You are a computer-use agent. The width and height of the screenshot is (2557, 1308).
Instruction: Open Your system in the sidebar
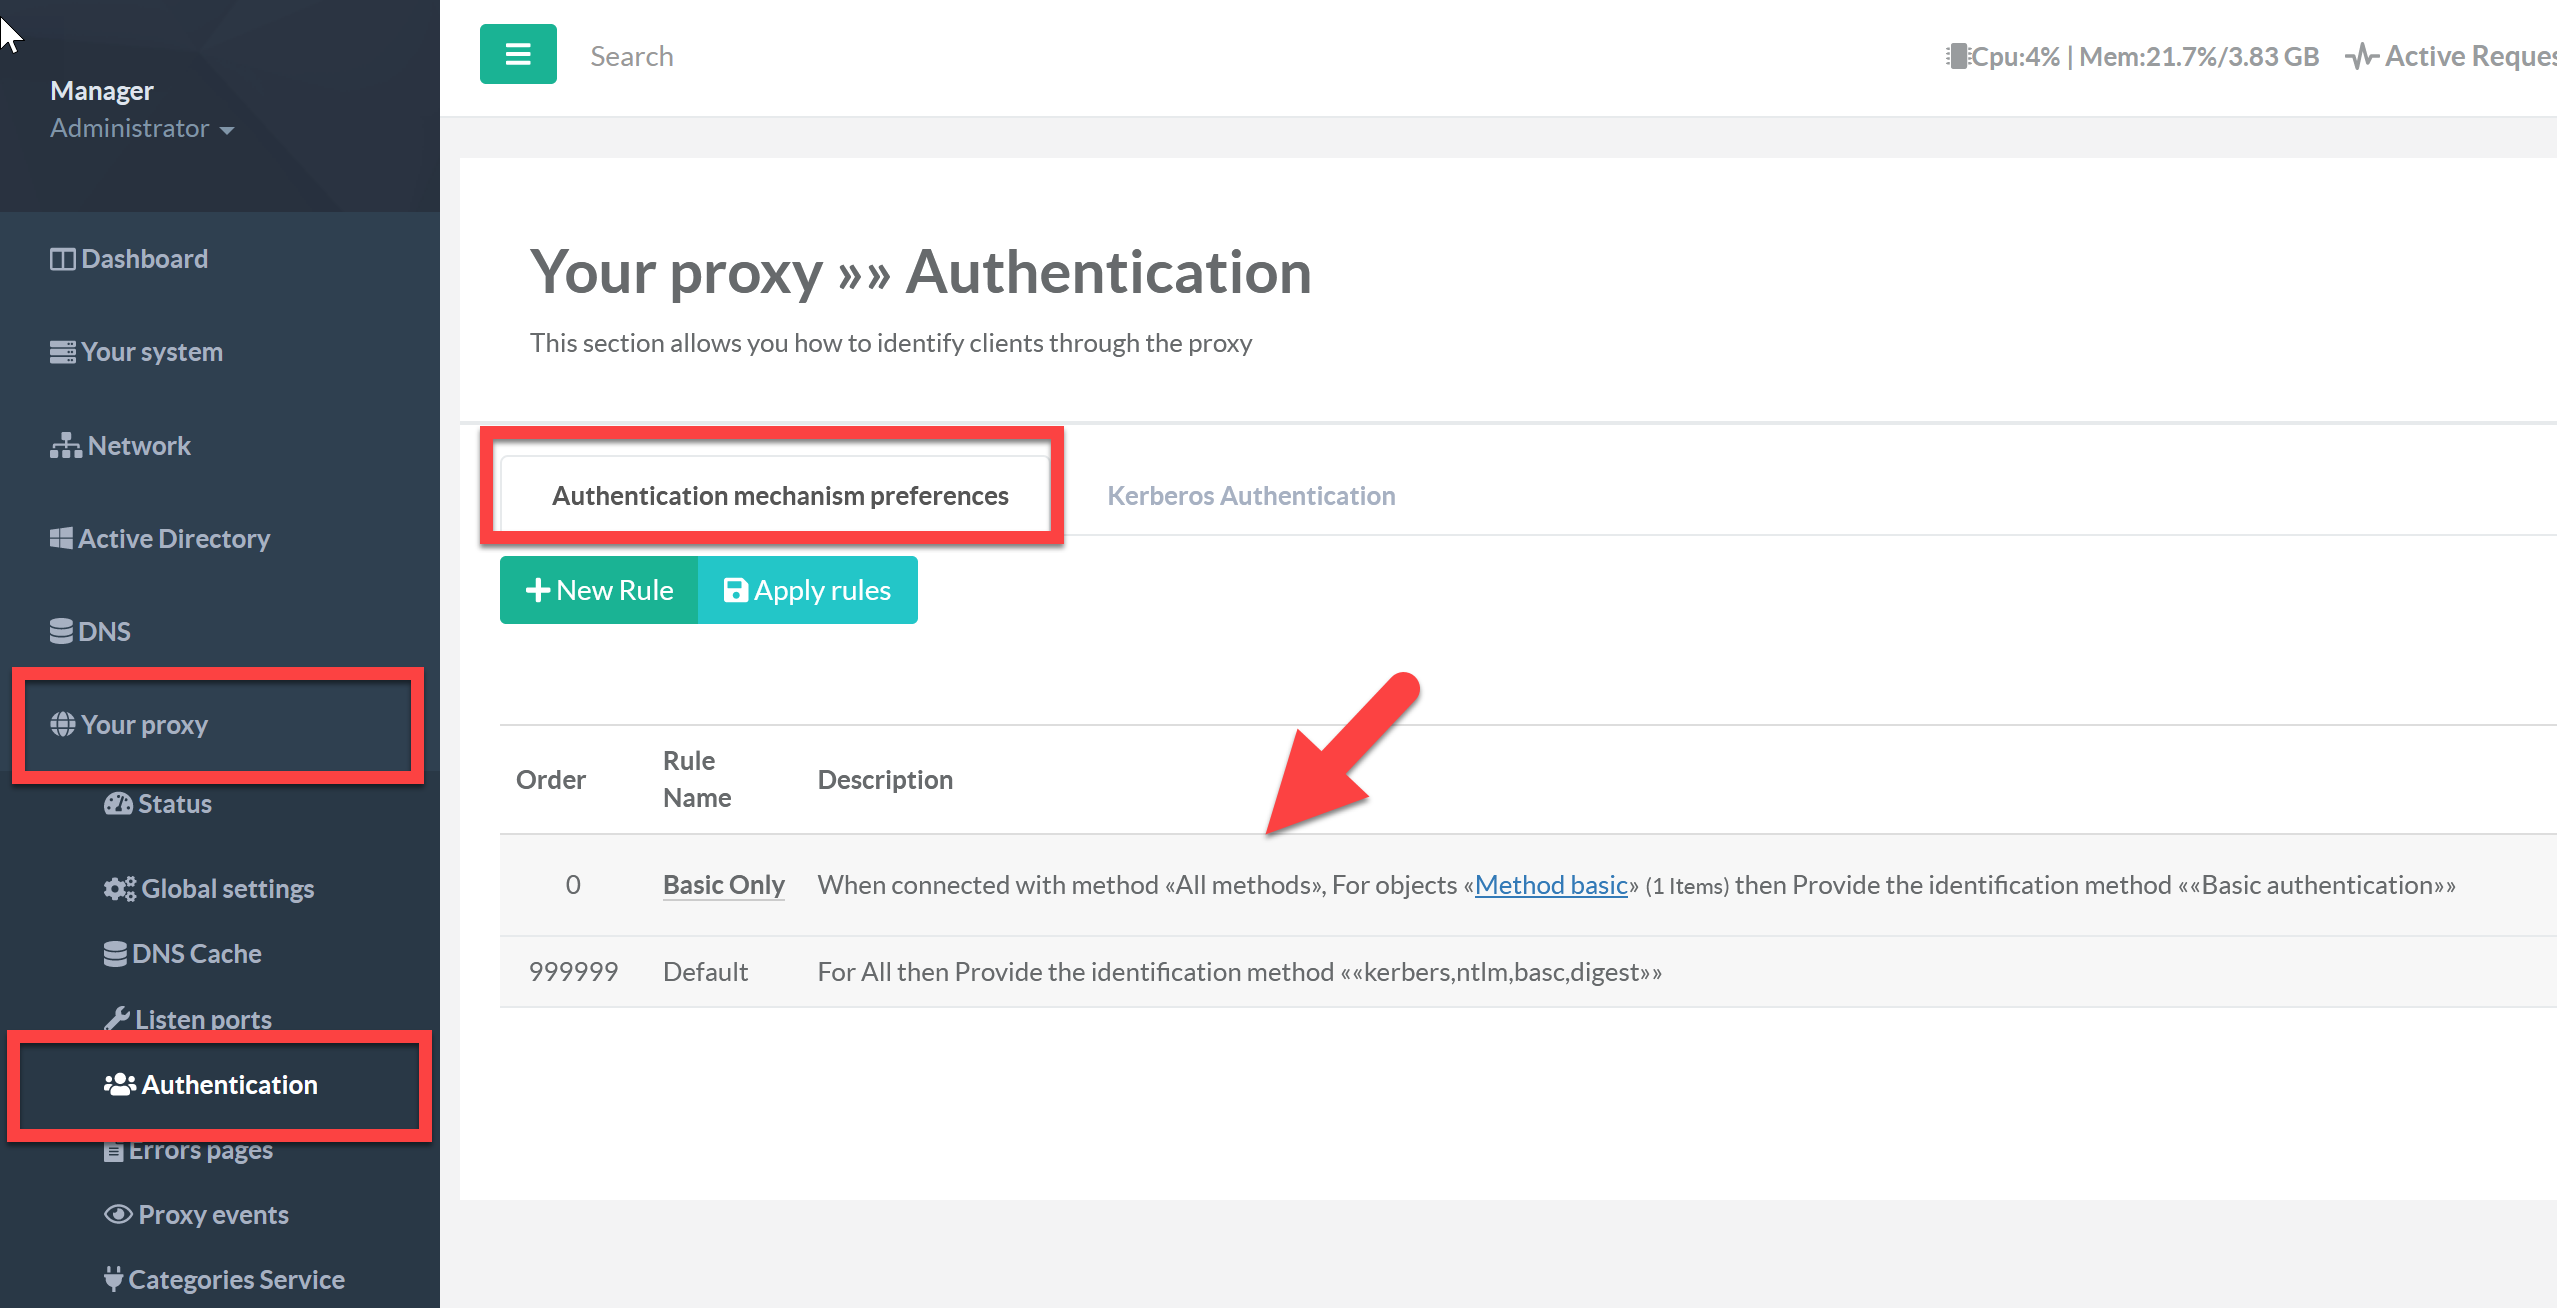click(151, 352)
